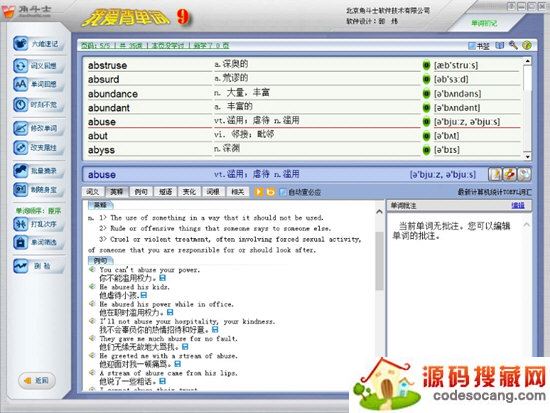Click the note icon beside abuse phonetics

[x=495, y=174]
